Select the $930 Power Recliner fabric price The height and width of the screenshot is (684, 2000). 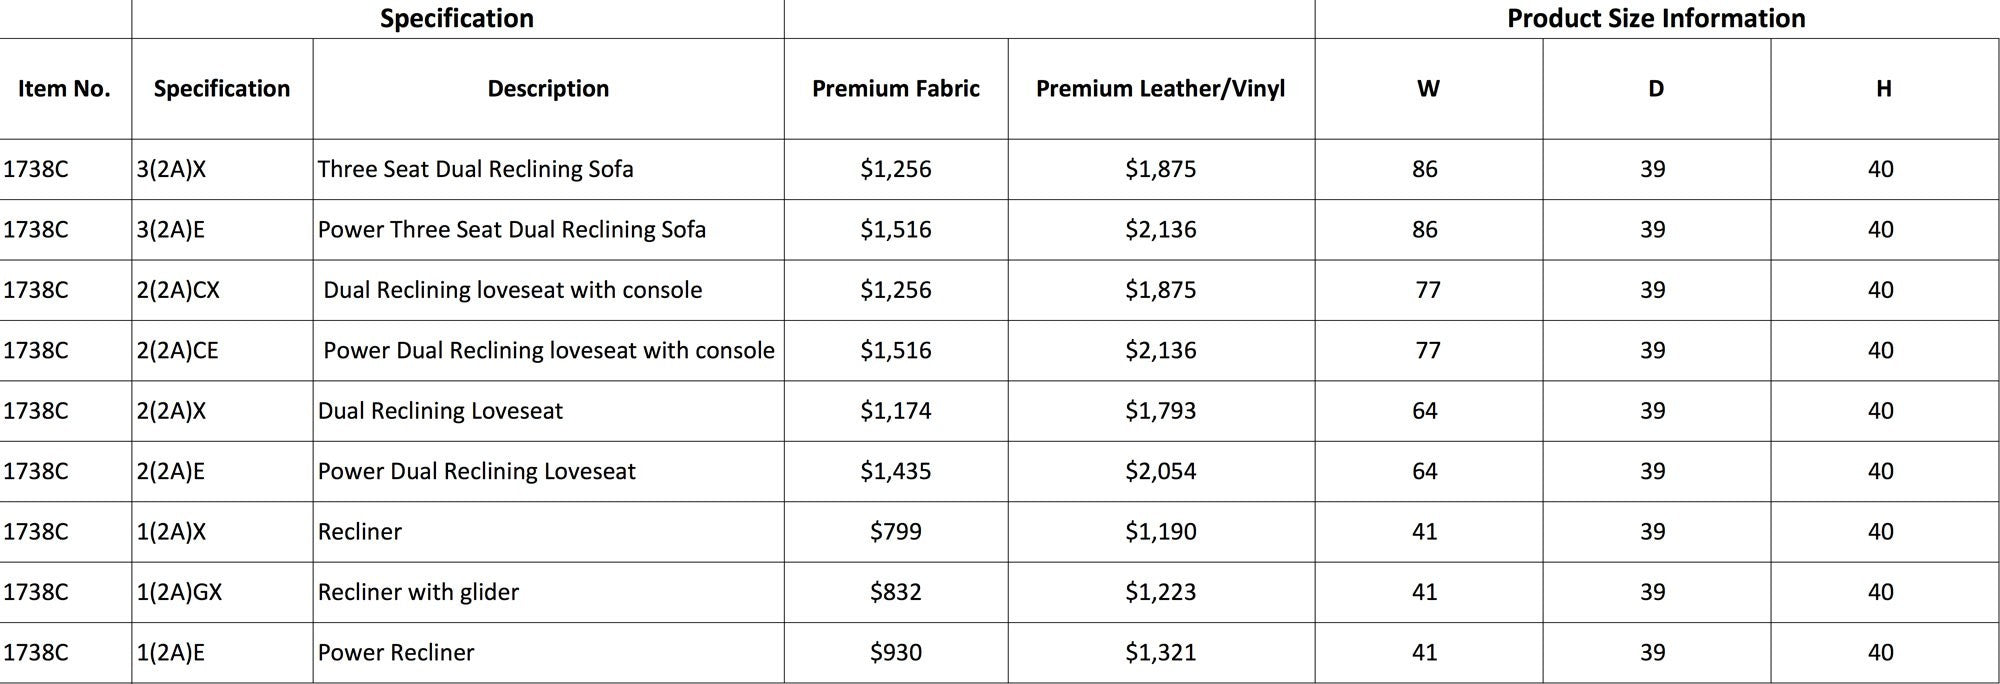(896, 653)
